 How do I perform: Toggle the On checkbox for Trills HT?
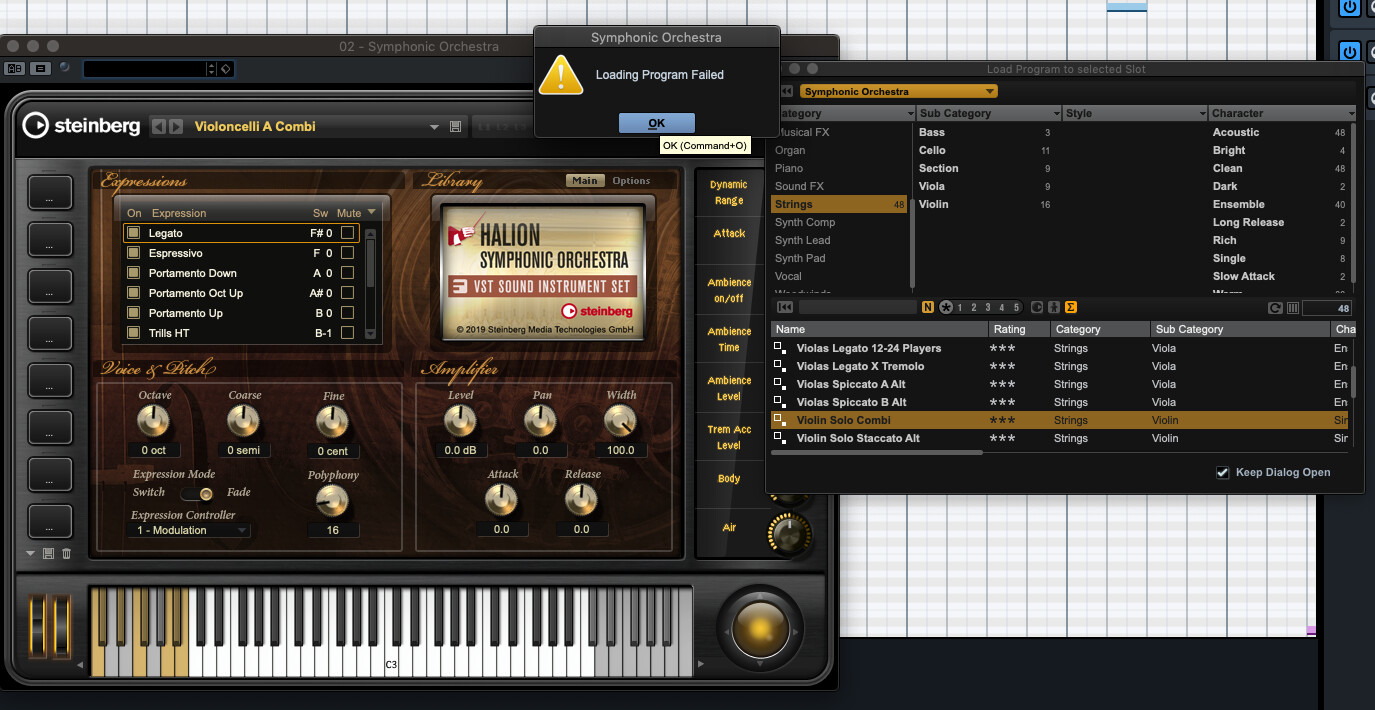point(133,333)
